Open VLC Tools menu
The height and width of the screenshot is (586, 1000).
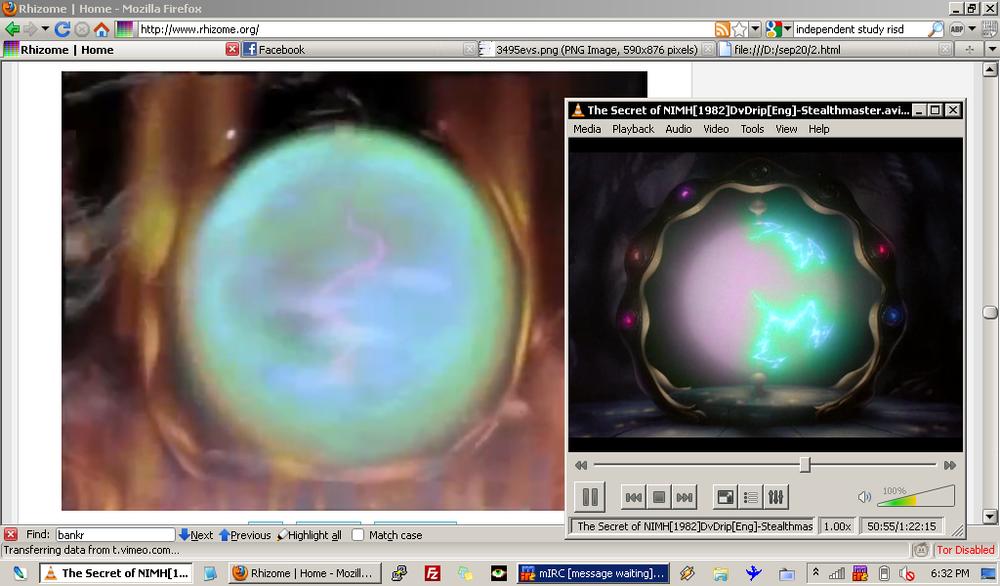pos(753,129)
